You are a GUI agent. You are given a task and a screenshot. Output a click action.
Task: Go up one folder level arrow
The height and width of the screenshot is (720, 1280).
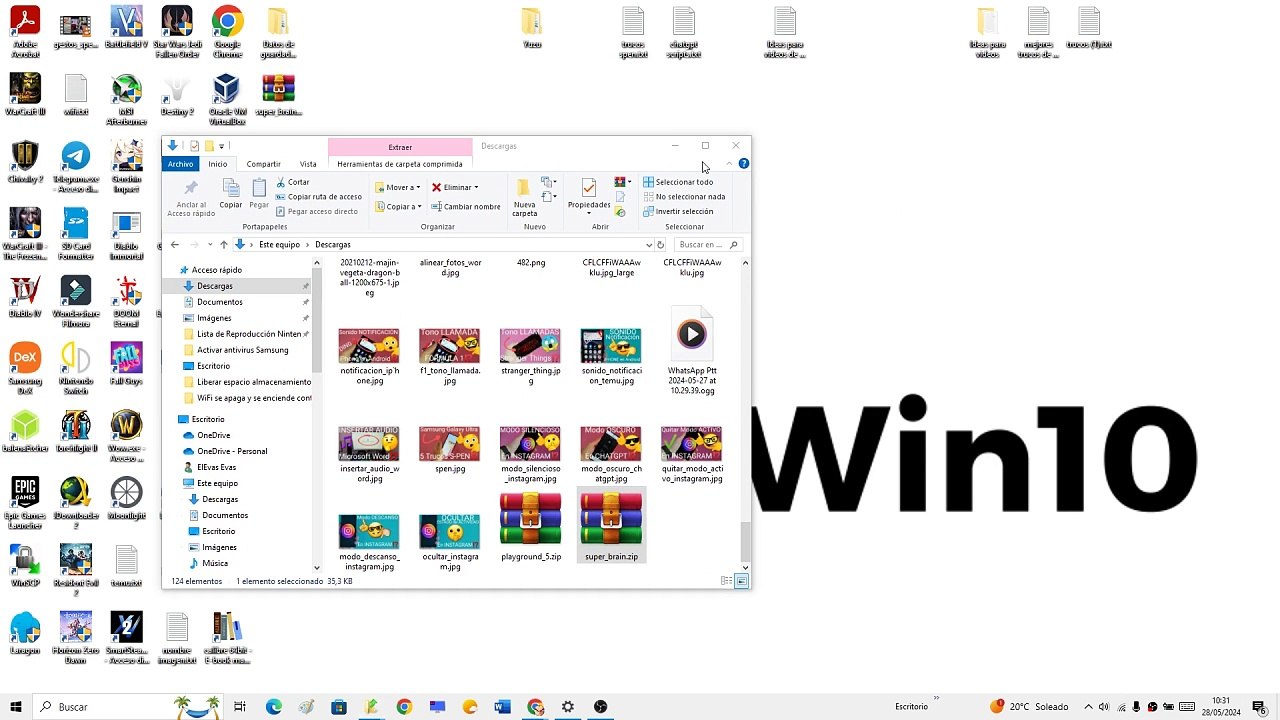[x=224, y=244]
